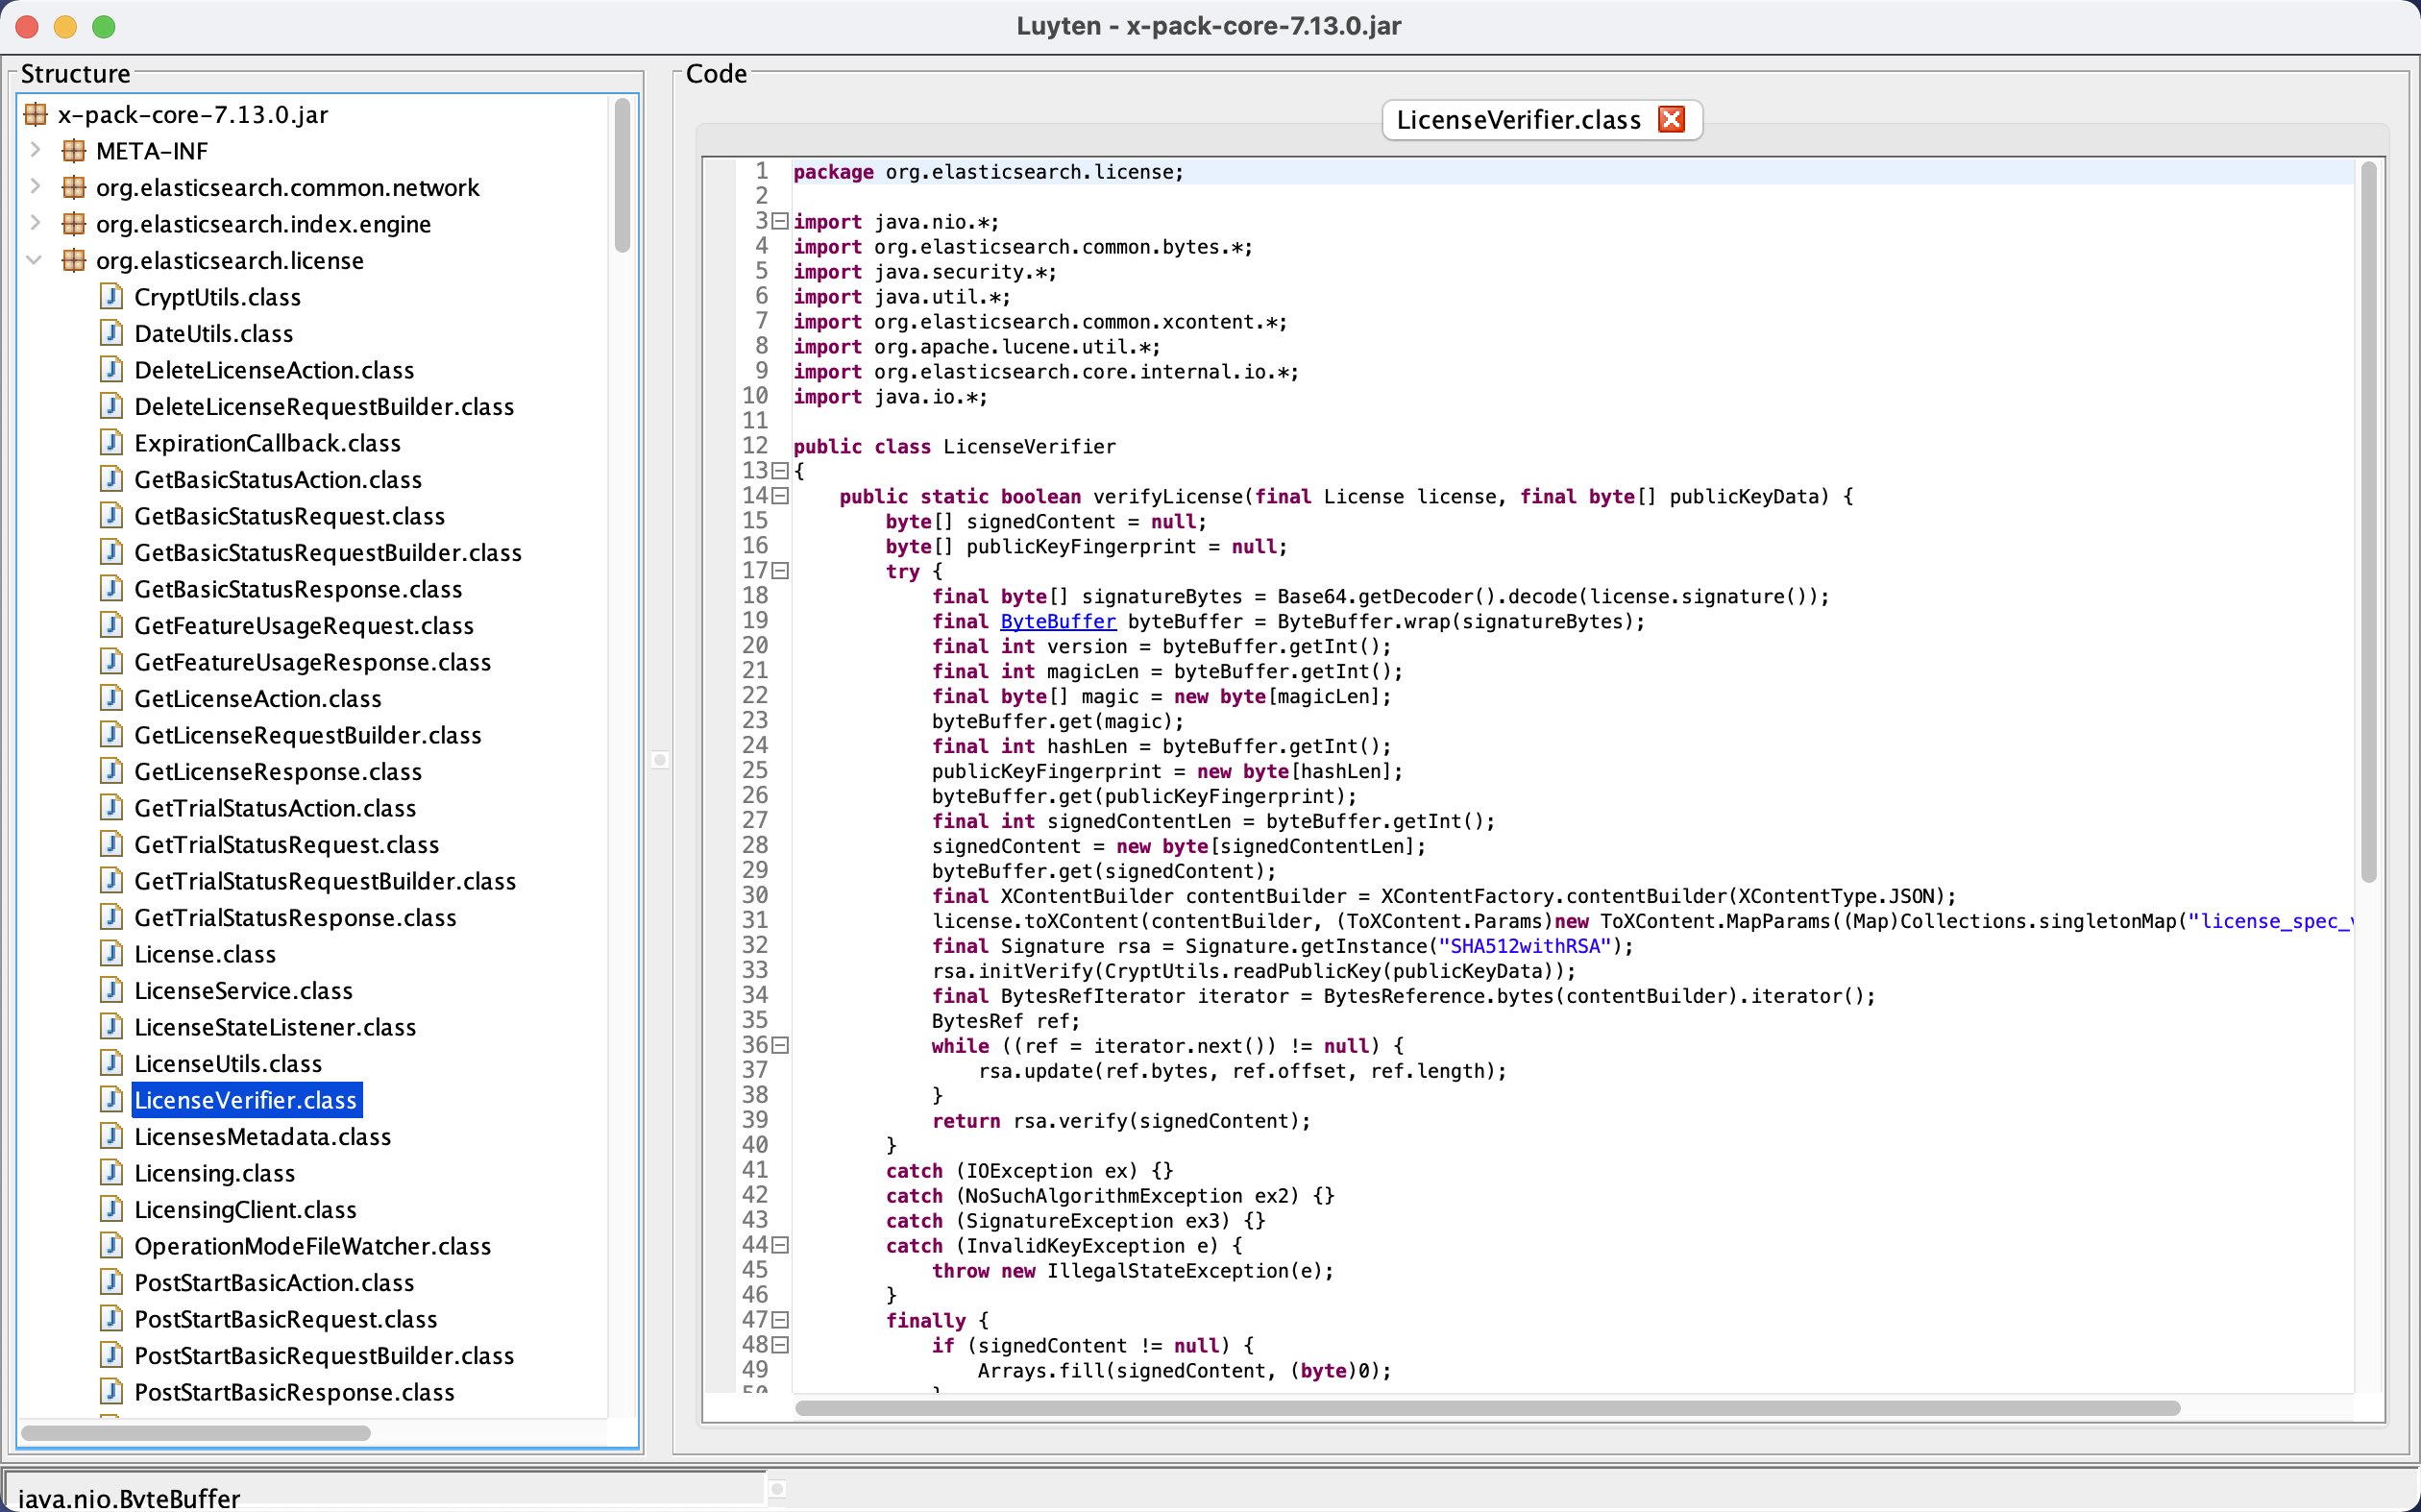The width and height of the screenshot is (2421, 1512).
Task: Click the License.class file icon
Action: (112, 953)
